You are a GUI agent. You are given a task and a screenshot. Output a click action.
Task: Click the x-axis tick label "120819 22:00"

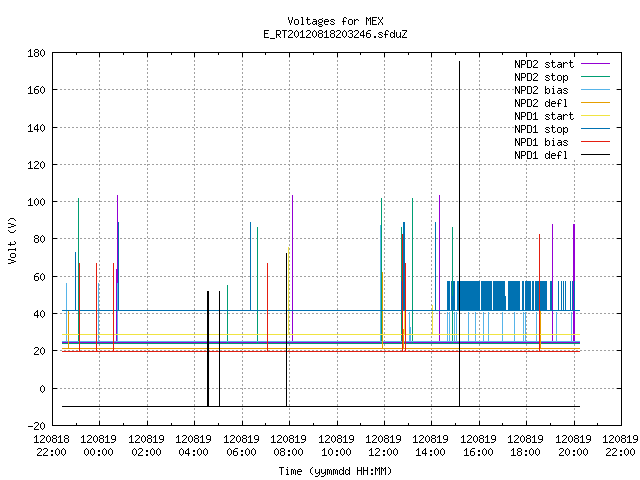(x=620, y=446)
